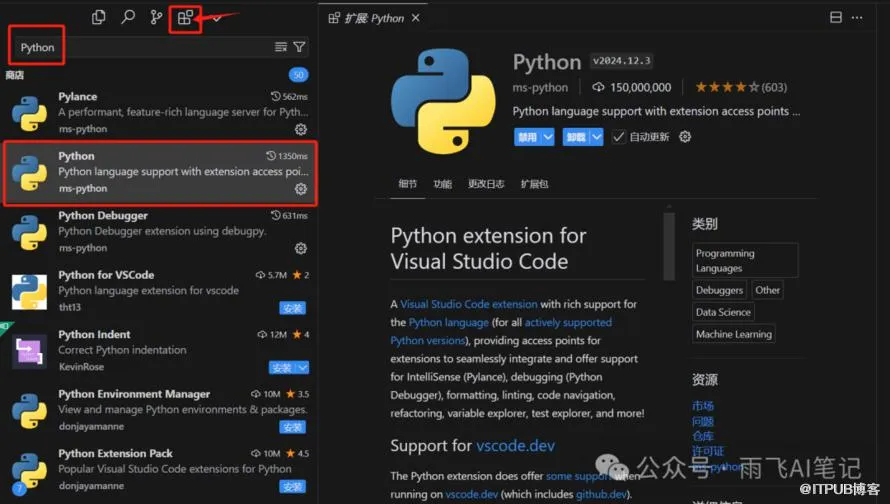Image resolution: width=890 pixels, height=504 pixels.
Task: Open the Source Control branch icon
Action: point(156,17)
